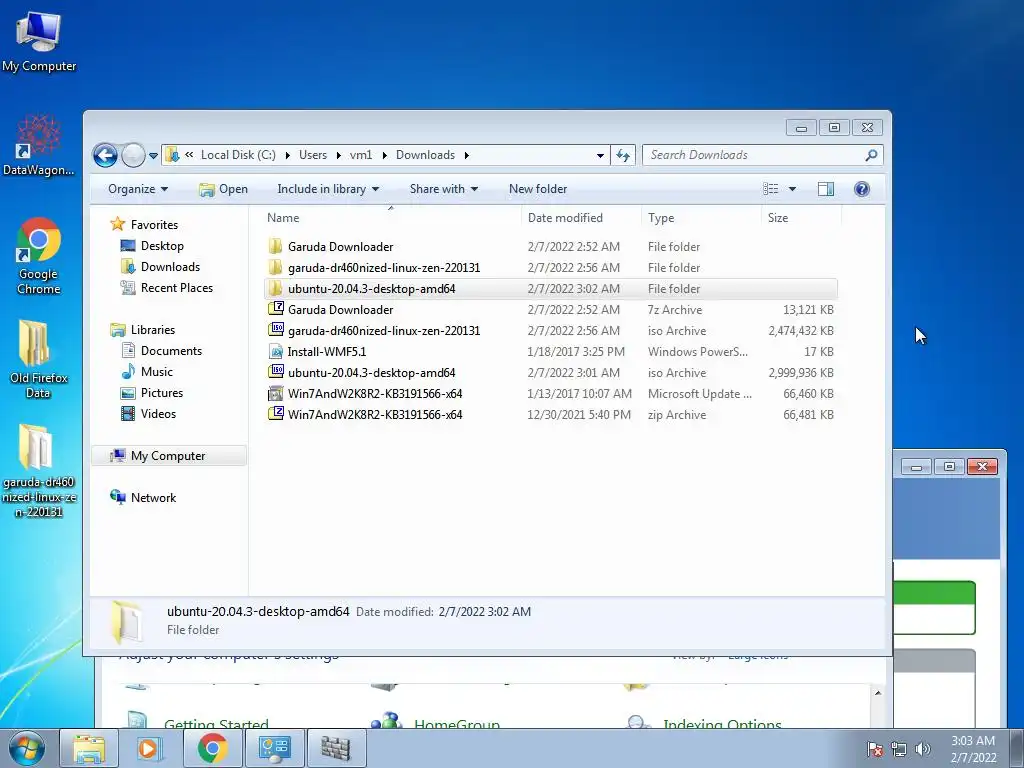This screenshot has height=768, width=1024.
Task: Click the Forward navigation arrow button
Action: [133, 155]
